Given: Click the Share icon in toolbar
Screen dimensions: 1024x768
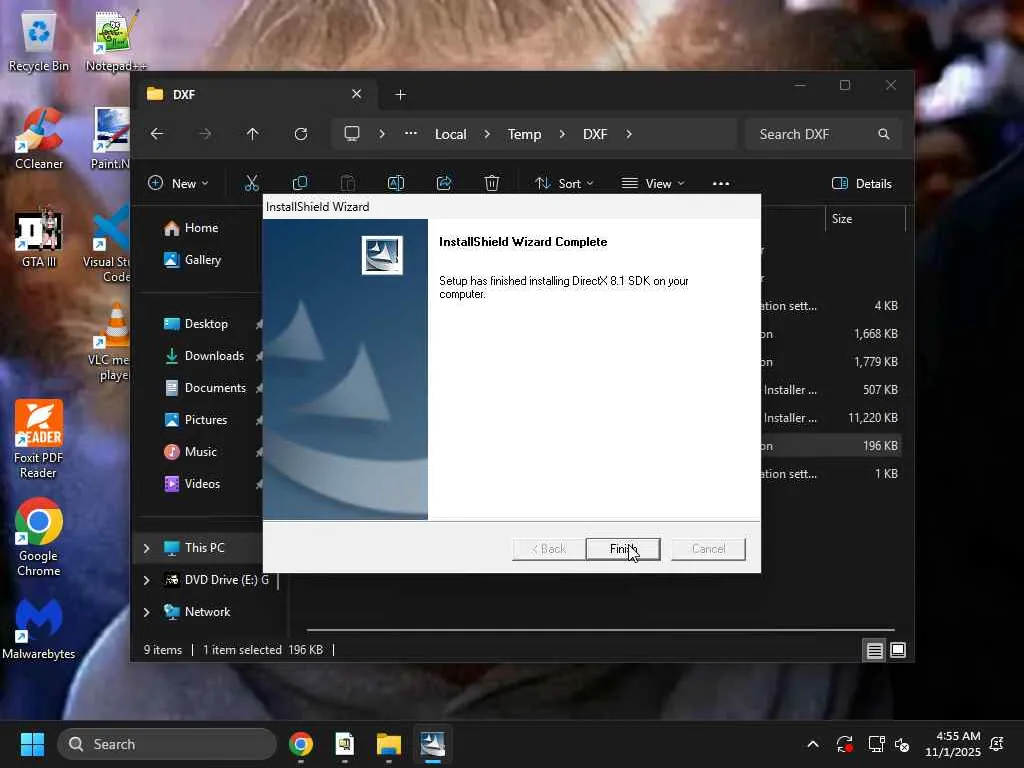Looking at the screenshot, I should (444, 184).
